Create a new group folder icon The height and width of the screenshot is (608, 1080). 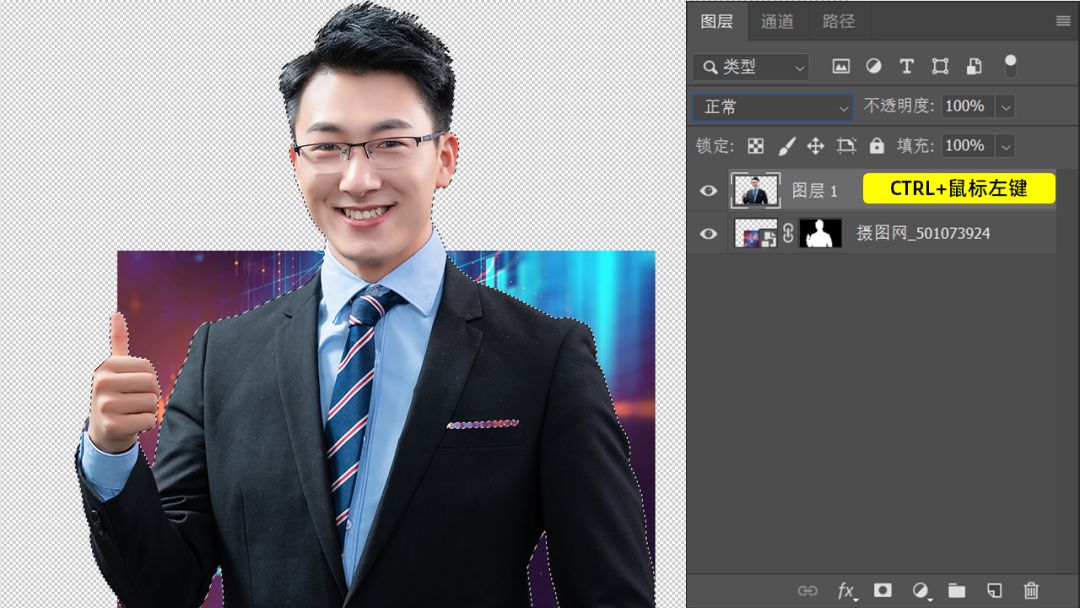pos(957,590)
